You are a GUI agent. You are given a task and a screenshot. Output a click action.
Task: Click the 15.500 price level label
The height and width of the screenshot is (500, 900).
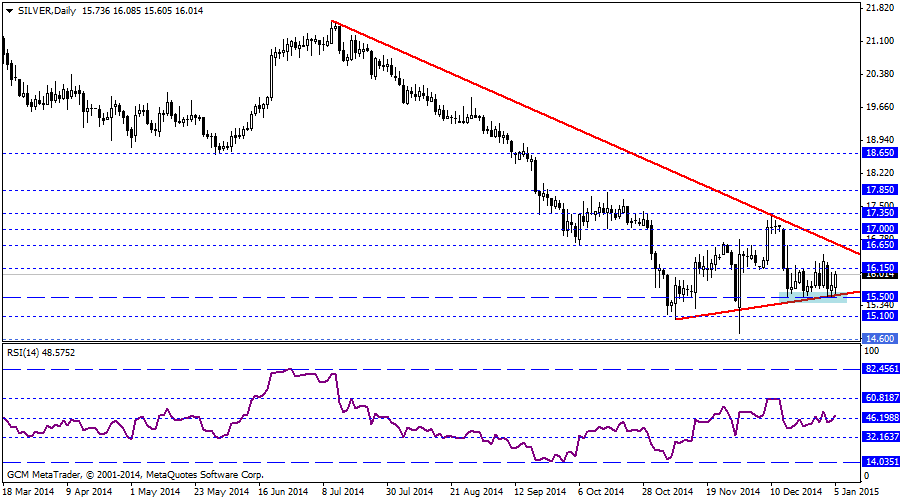click(878, 297)
